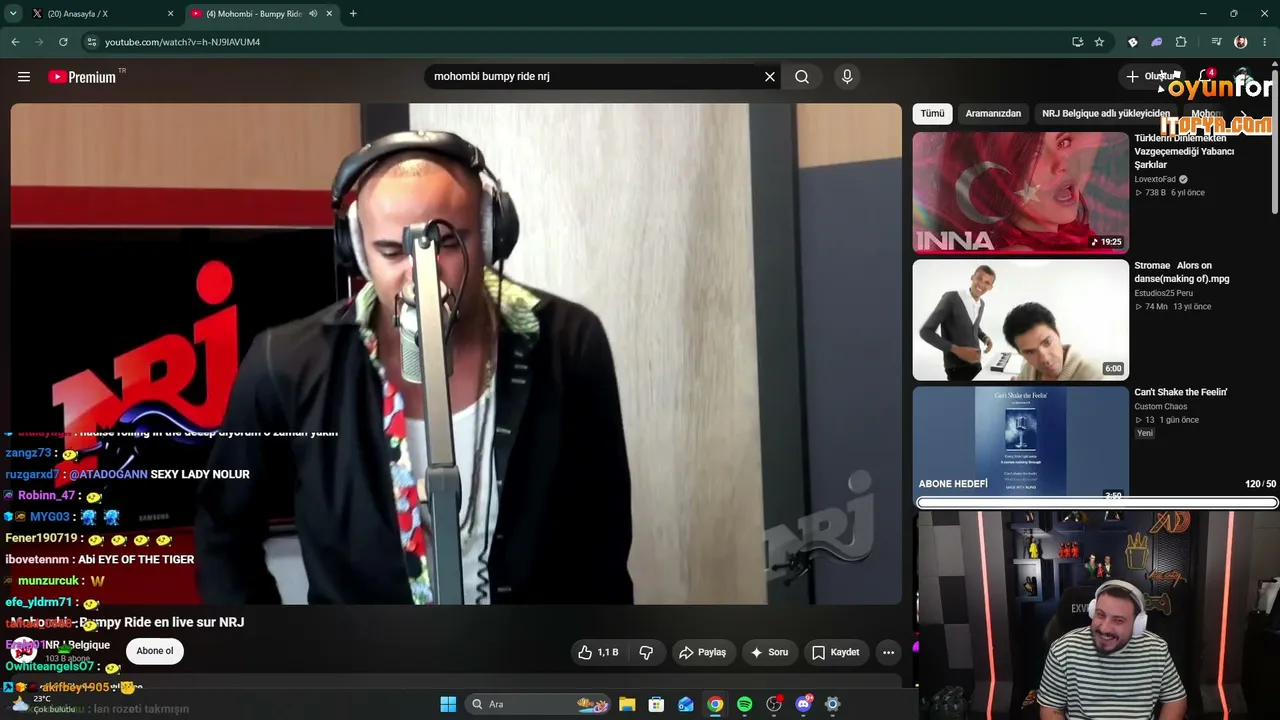Open Can't Shake the Feelin' title link
Image resolution: width=1280 pixels, height=720 pixels.
point(1180,392)
